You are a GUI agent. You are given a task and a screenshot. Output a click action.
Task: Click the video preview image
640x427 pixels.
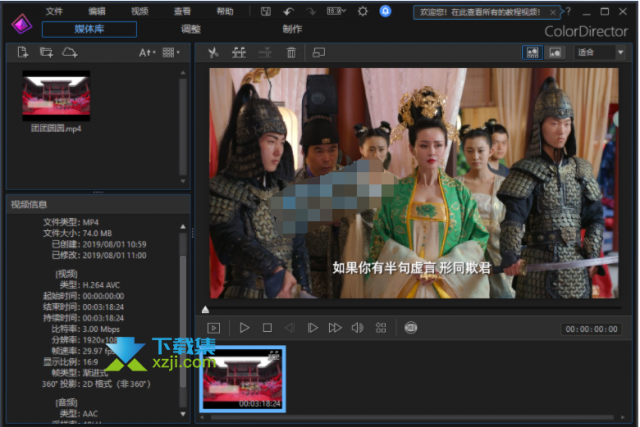[414, 183]
